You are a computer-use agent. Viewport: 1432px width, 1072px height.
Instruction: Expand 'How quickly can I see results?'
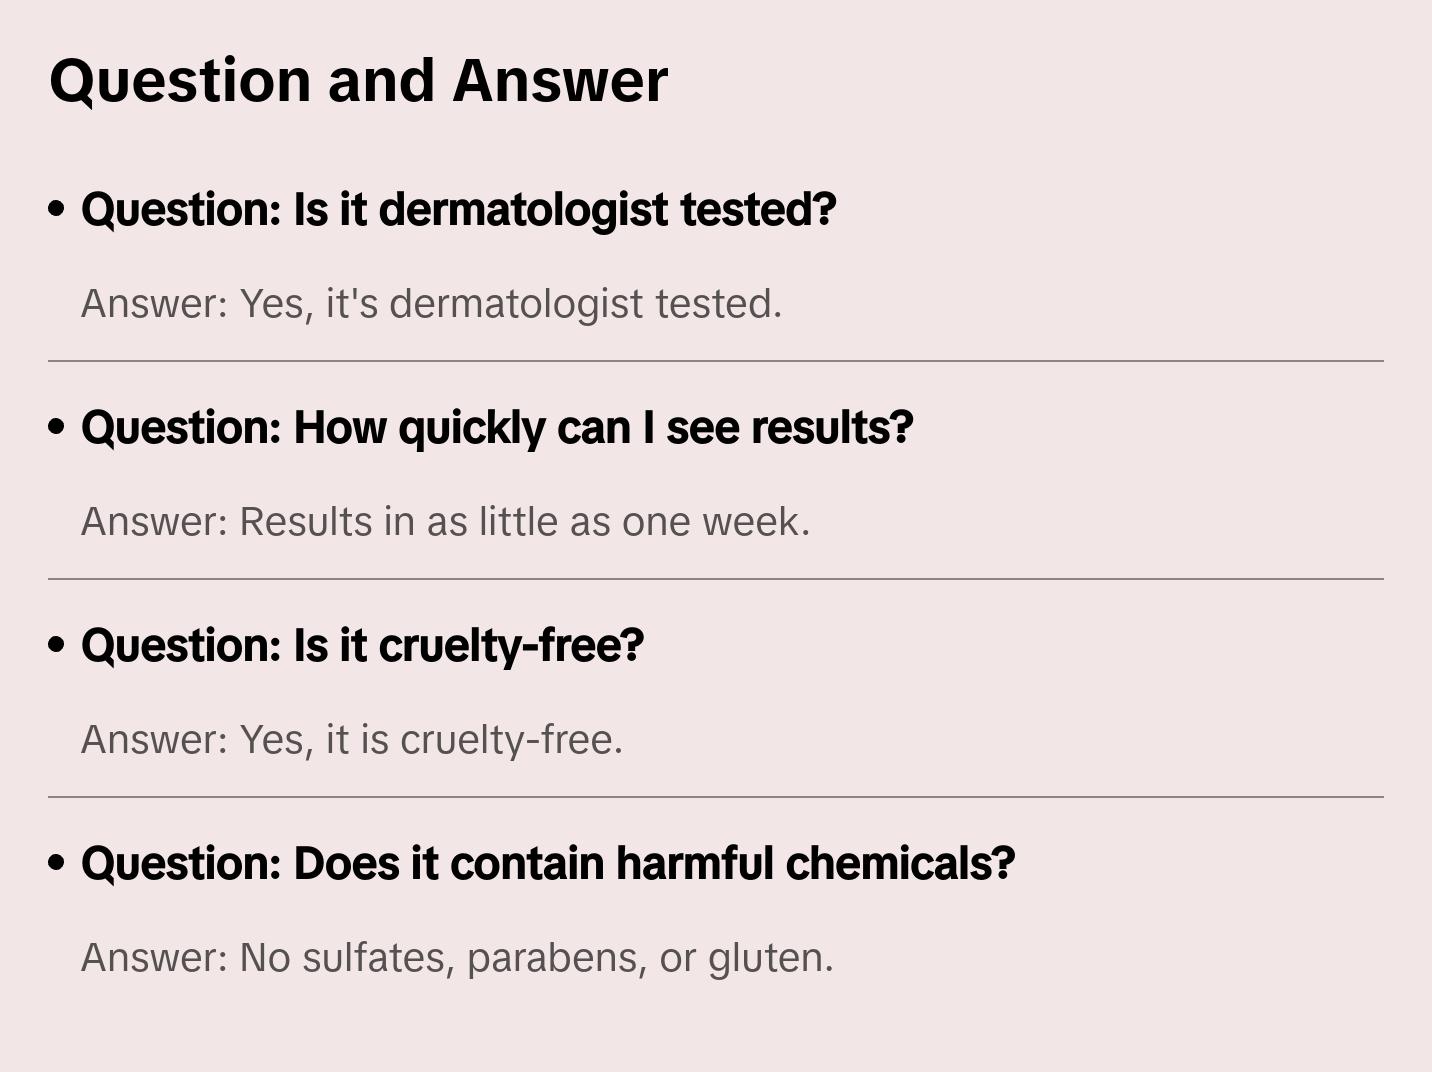pos(497,427)
